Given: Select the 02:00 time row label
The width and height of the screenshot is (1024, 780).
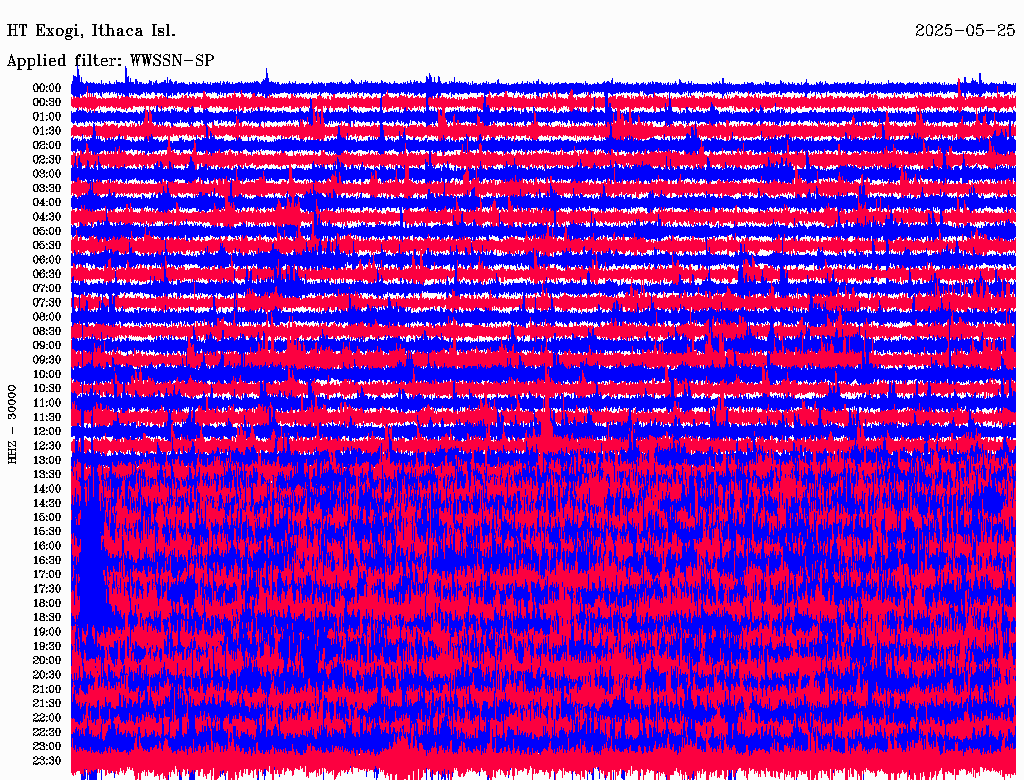Looking at the screenshot, I should [x=47, y=146].
